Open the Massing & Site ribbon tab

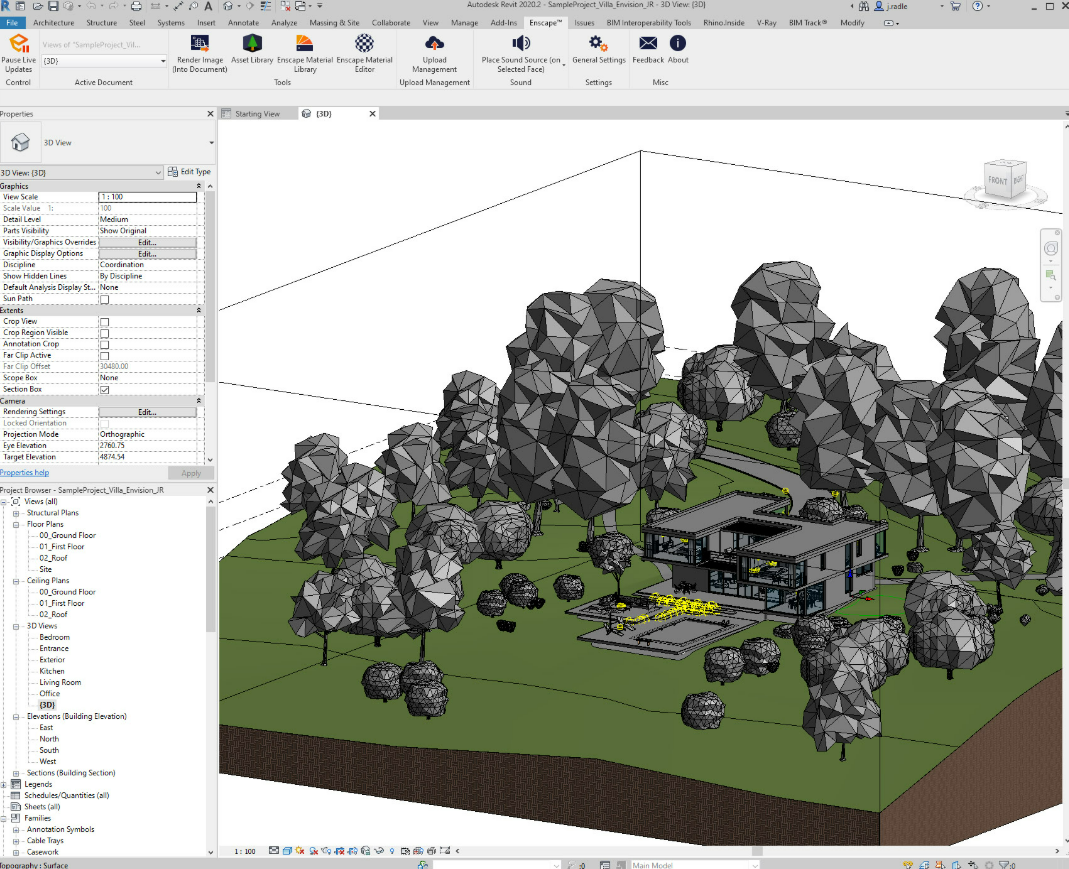(x=334, y=22)
